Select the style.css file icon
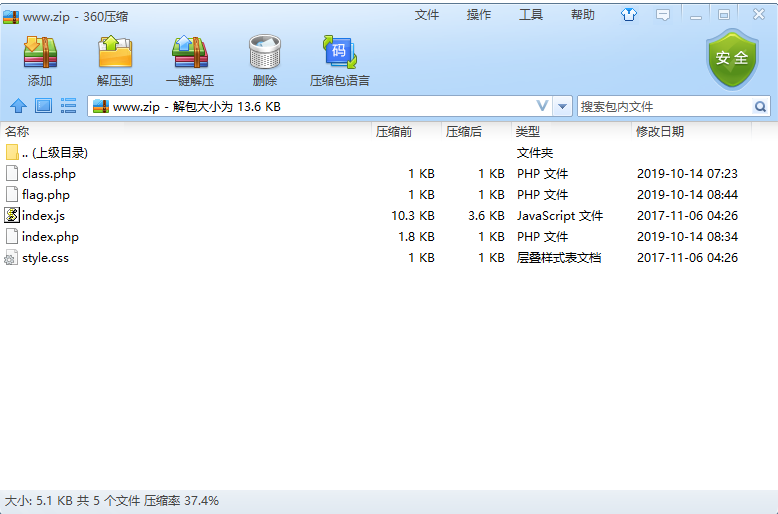 click(11, 257)
